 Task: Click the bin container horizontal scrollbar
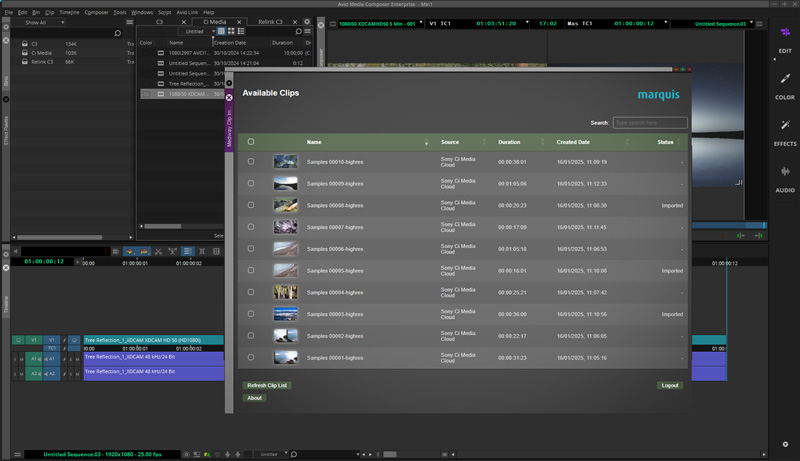pos(60,237)
